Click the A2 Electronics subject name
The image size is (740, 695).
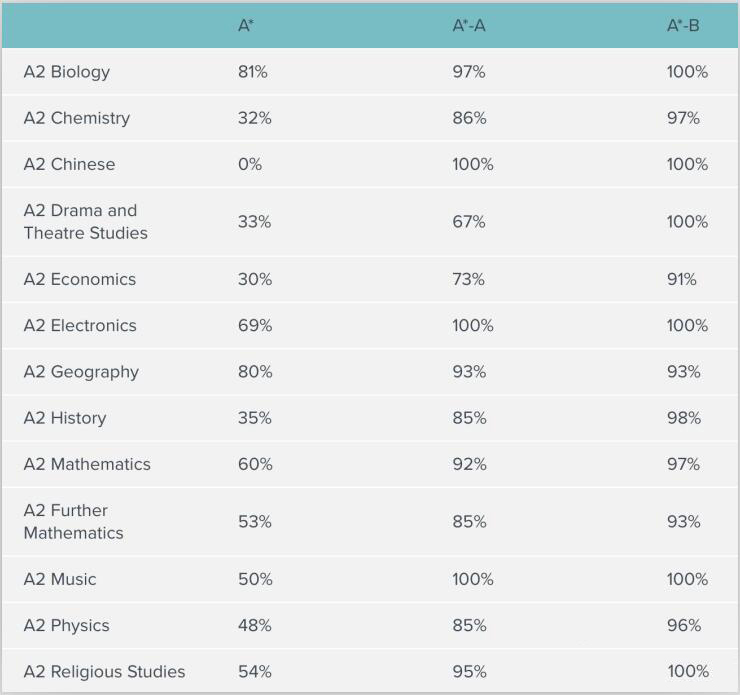80,325
